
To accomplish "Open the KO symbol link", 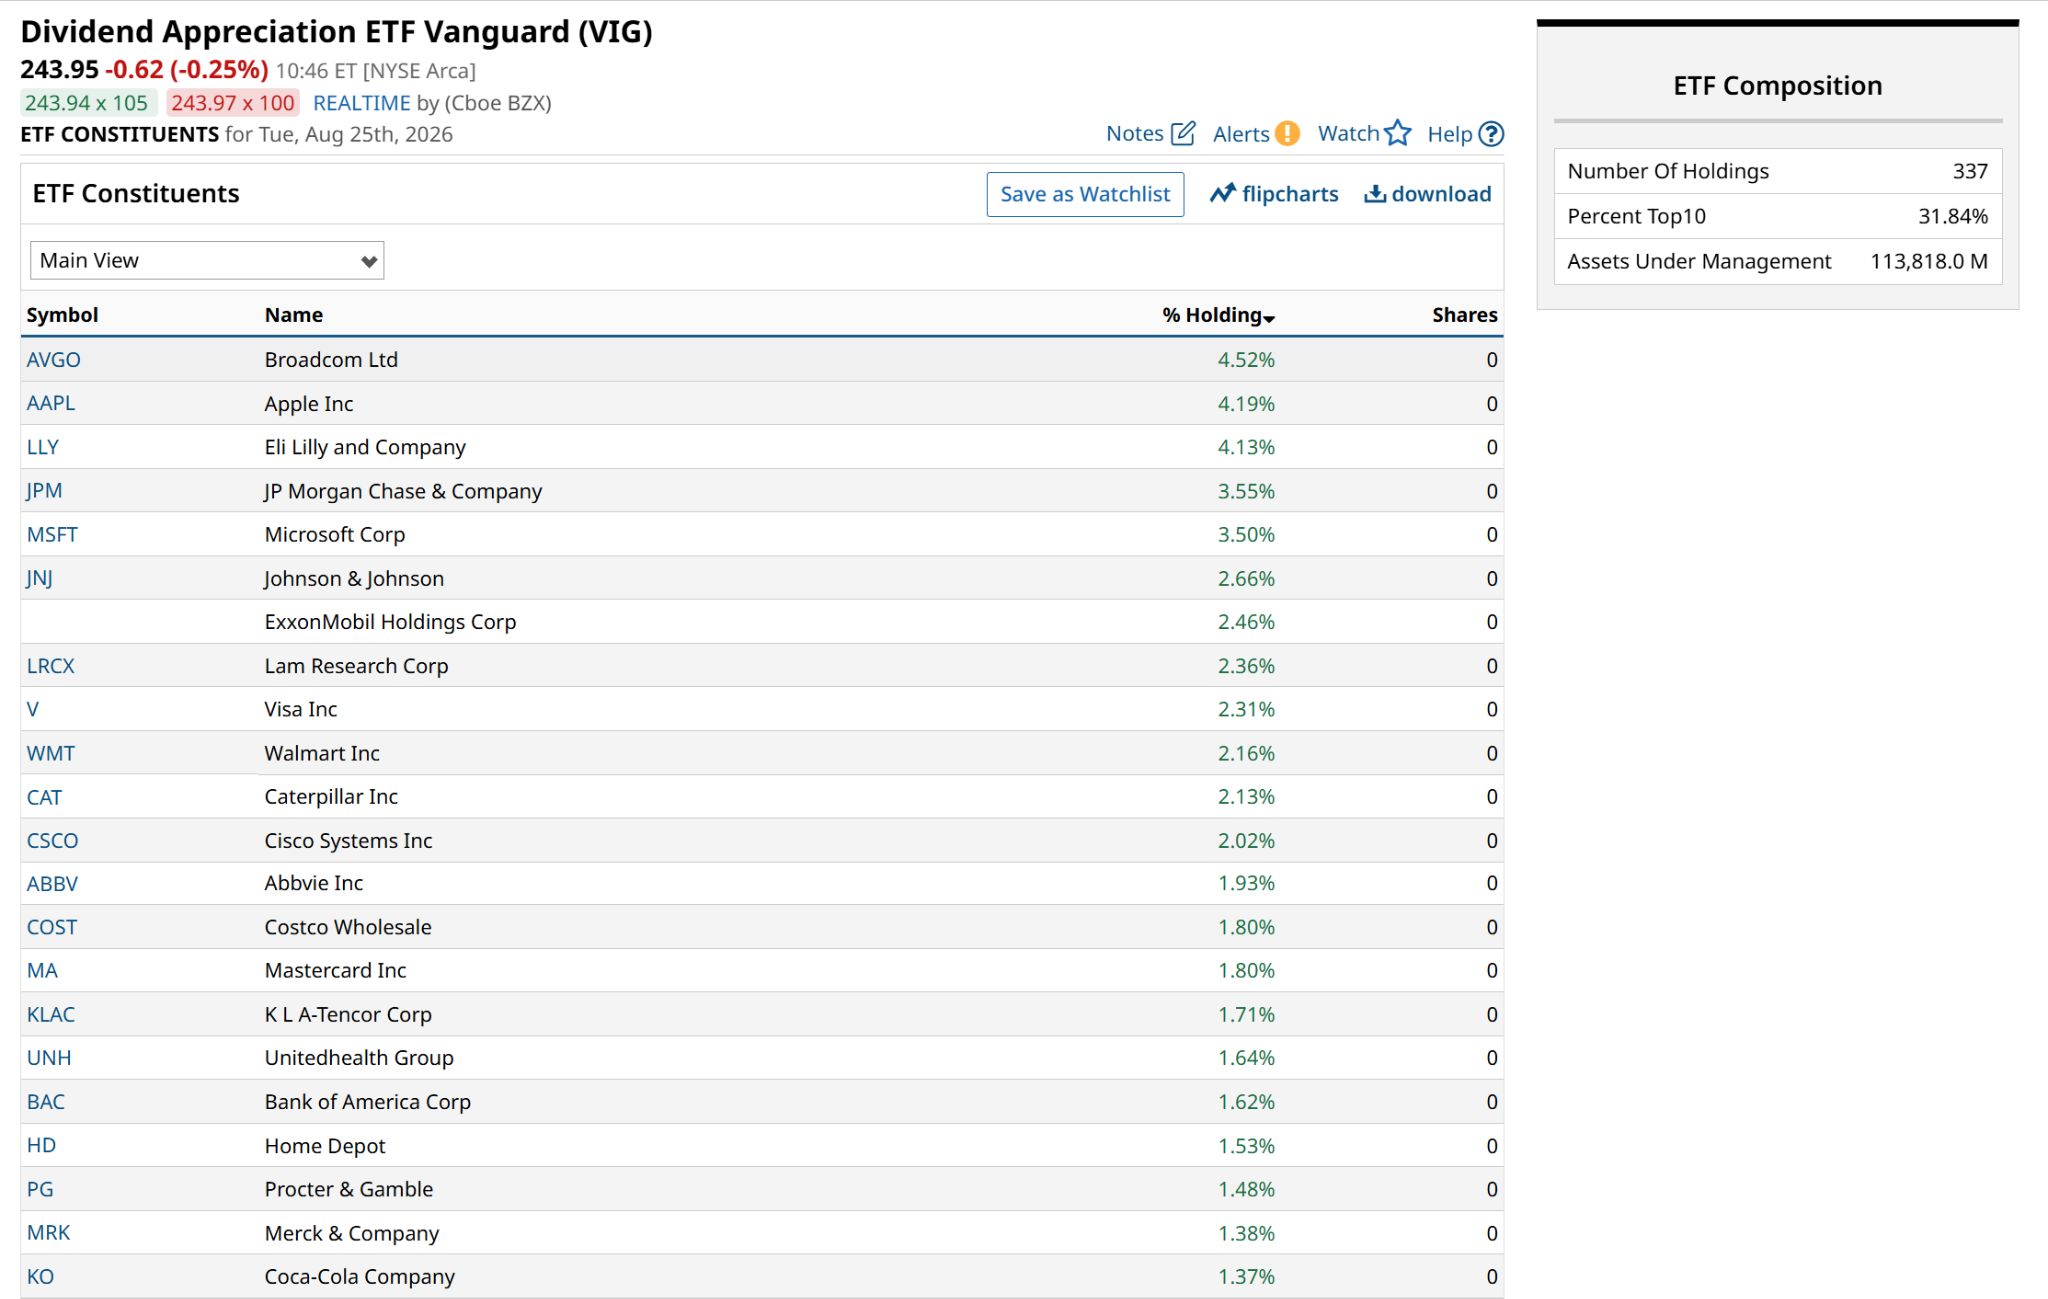I will (41, 1277).
